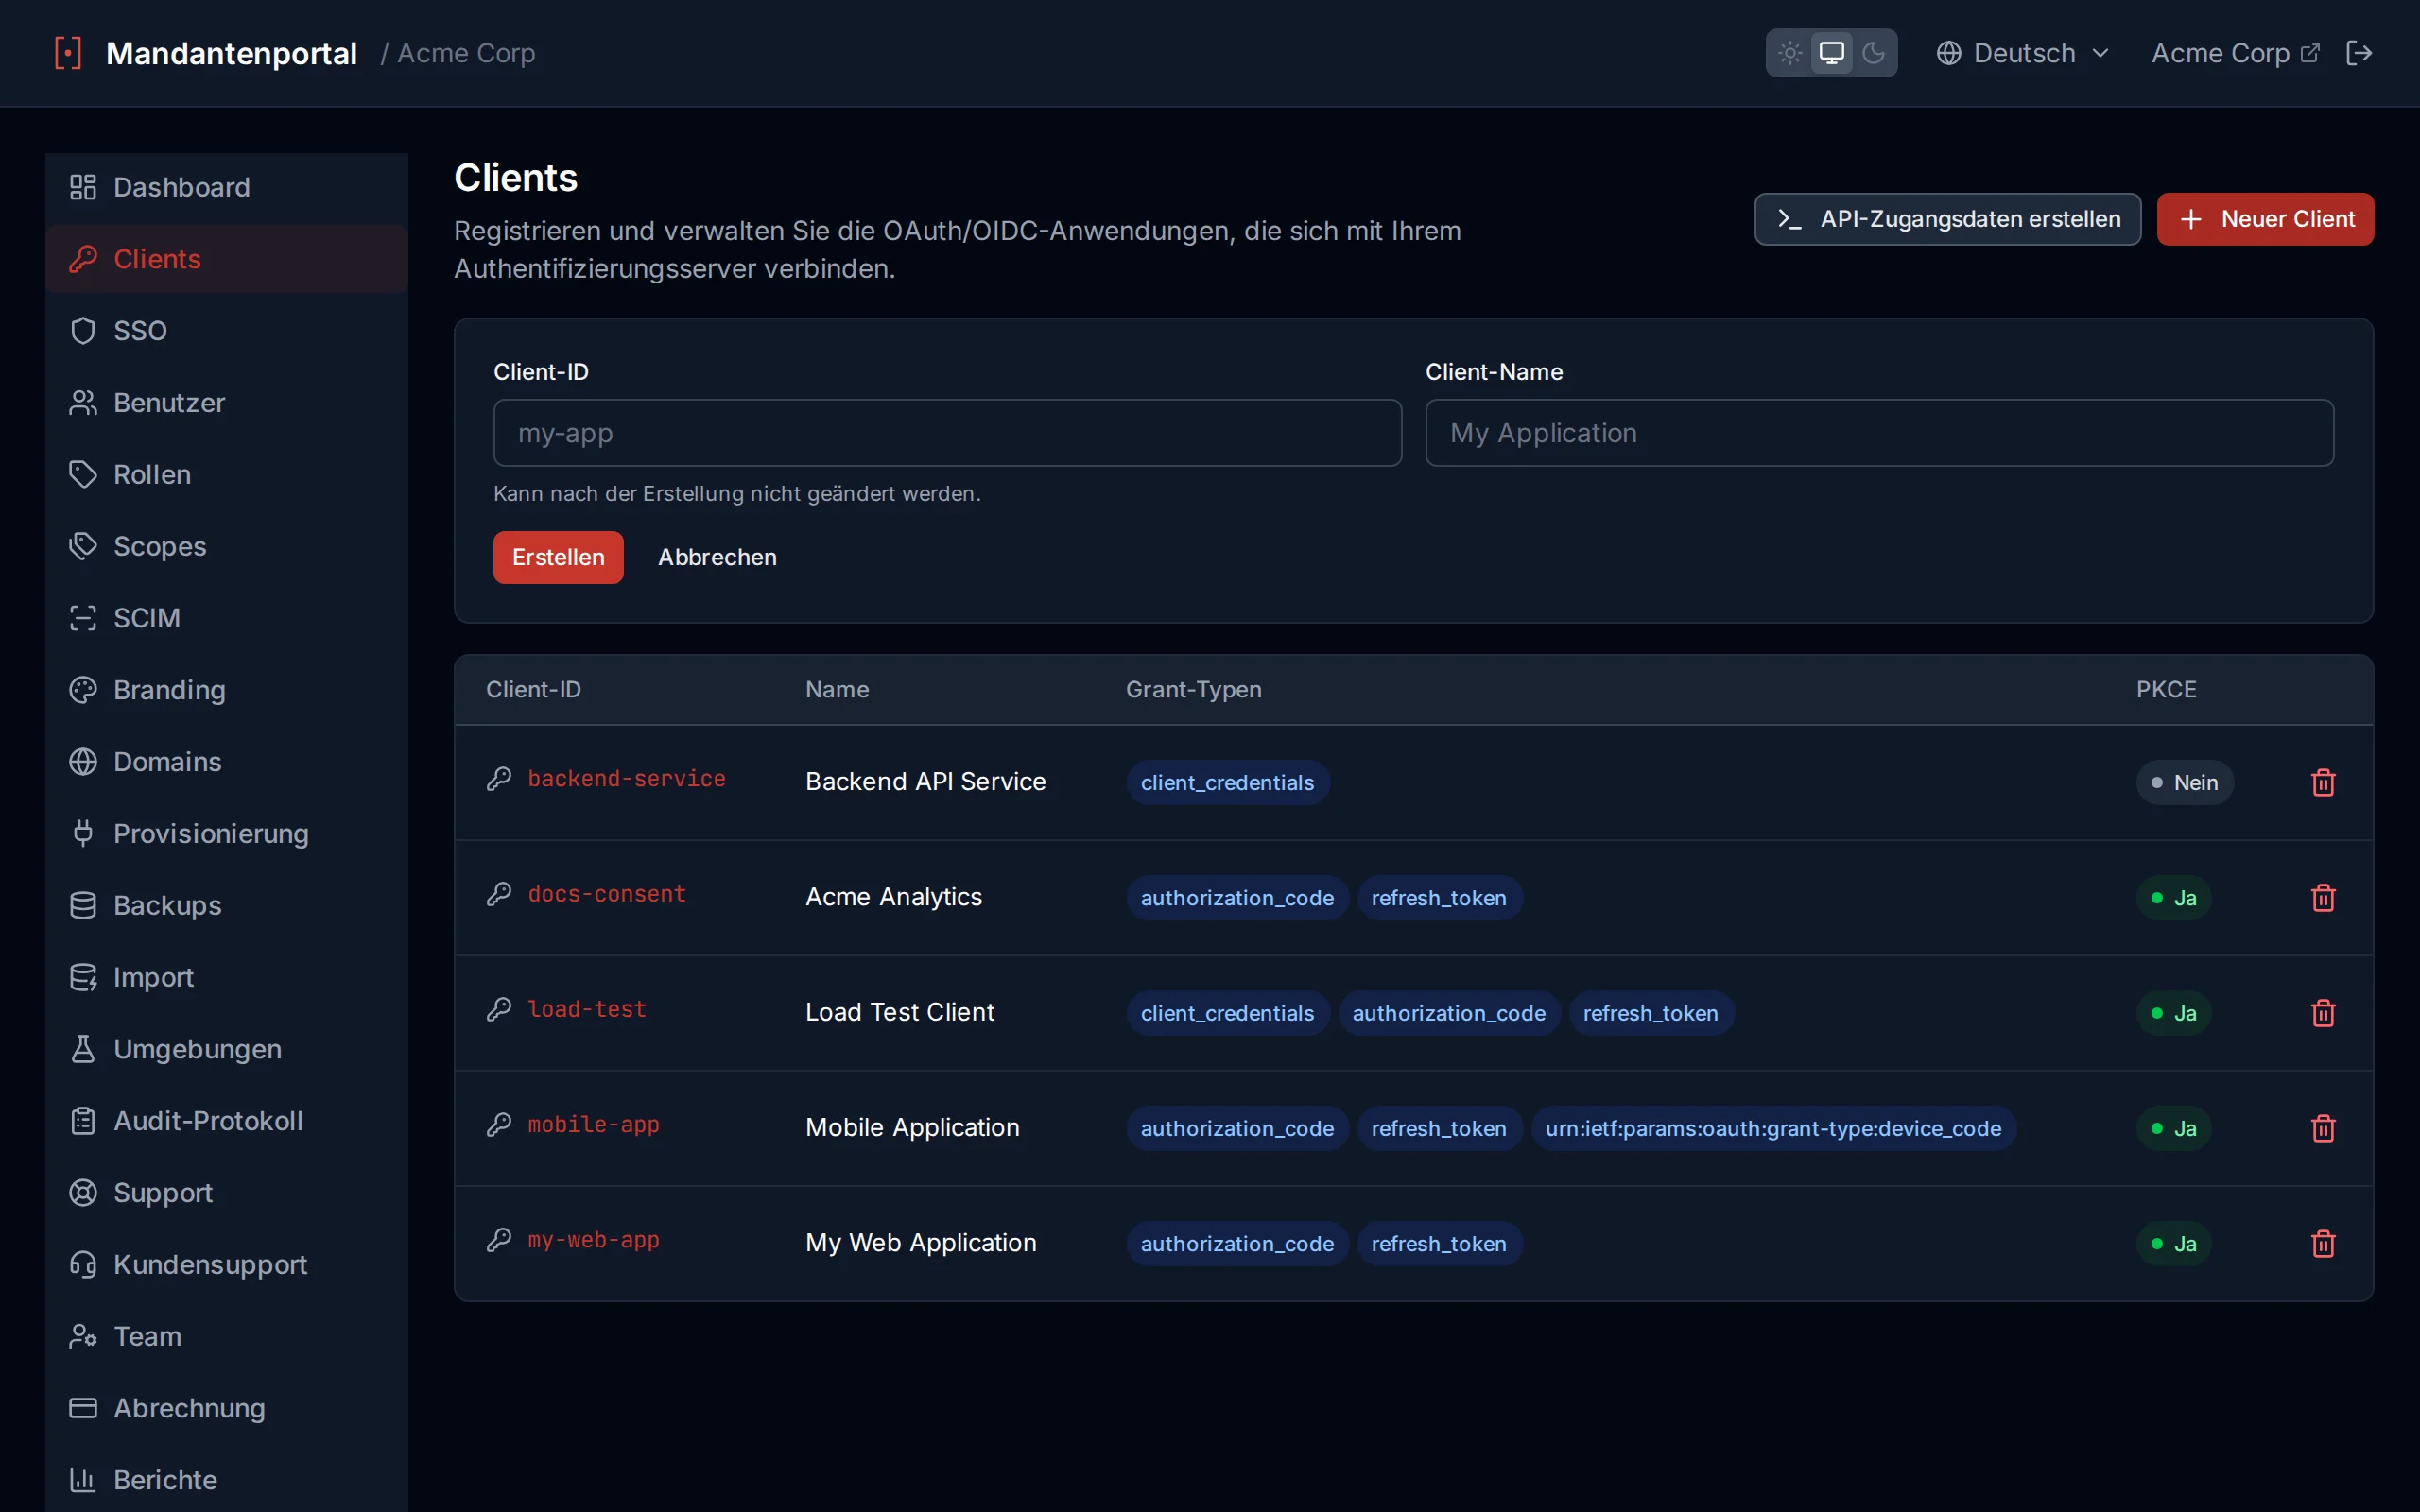
Task: Open Acme Corp external link
Action: click(2234, 53)
